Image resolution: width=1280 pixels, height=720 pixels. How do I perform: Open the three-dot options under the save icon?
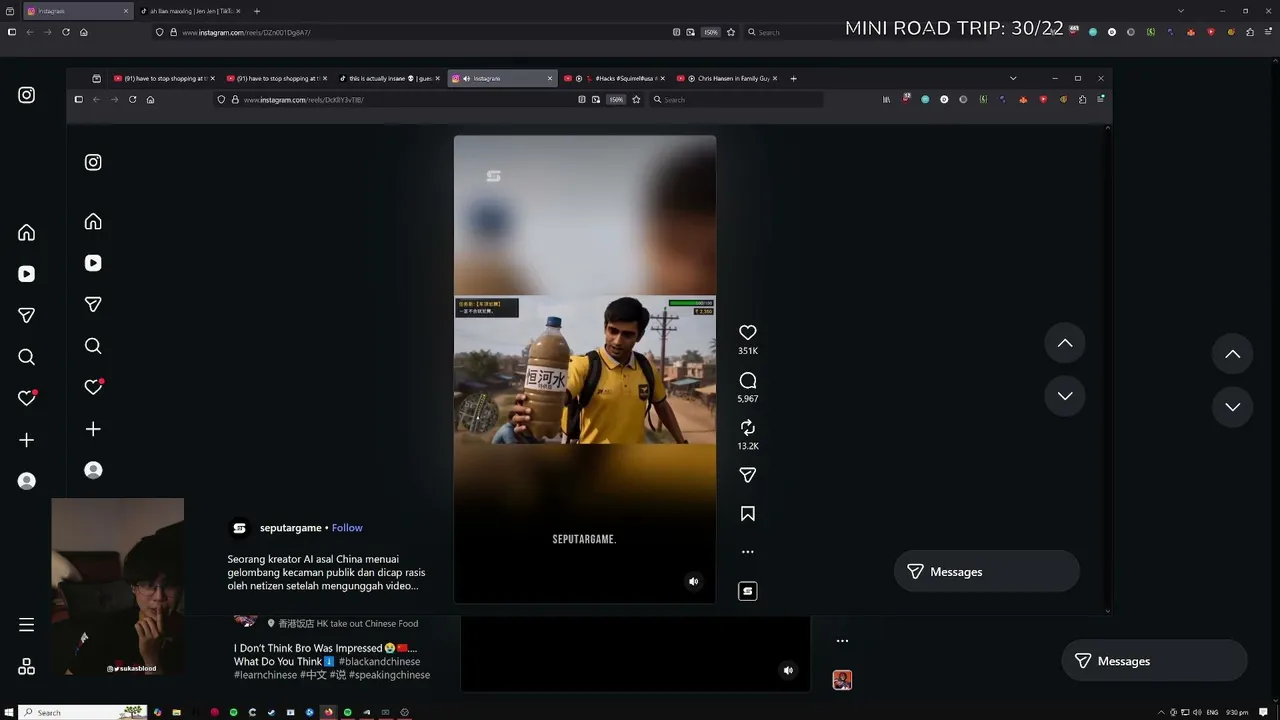[x=747, y=552]
